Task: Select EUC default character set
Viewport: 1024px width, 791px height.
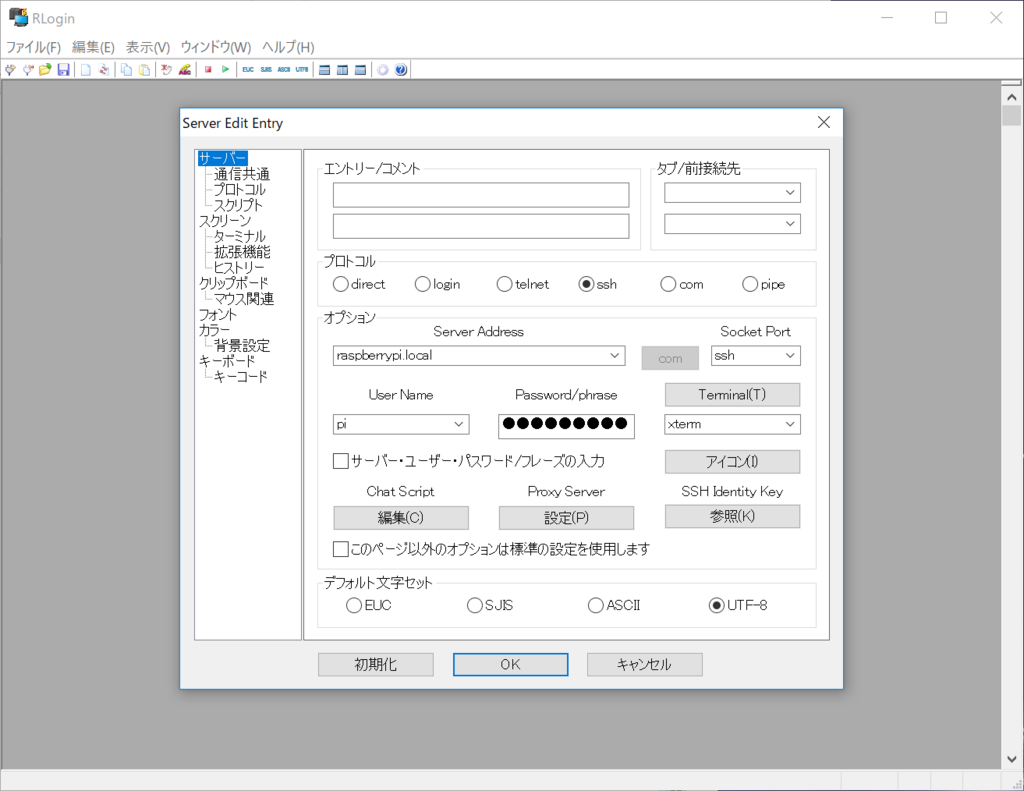Action: (x=353, y=605)
